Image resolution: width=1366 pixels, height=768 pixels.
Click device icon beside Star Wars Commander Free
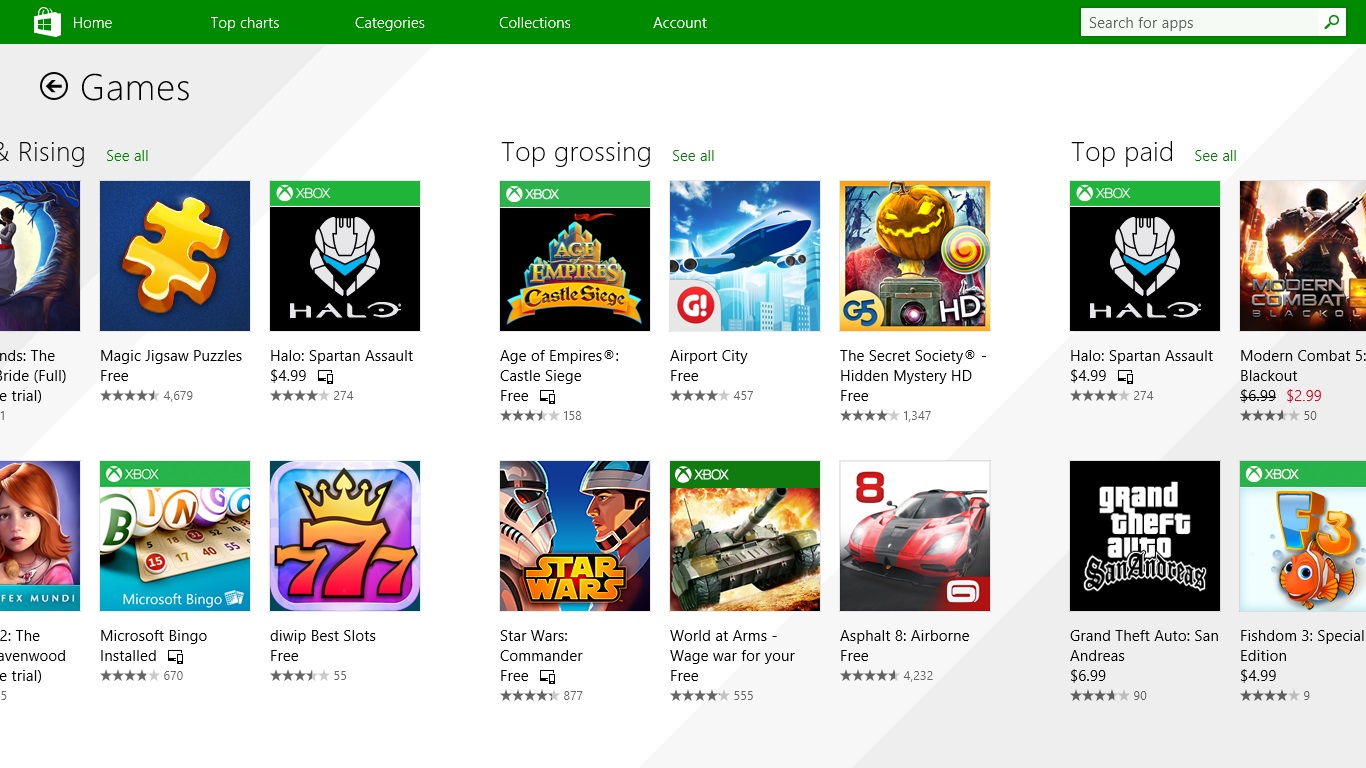click(x=547, y=677)
